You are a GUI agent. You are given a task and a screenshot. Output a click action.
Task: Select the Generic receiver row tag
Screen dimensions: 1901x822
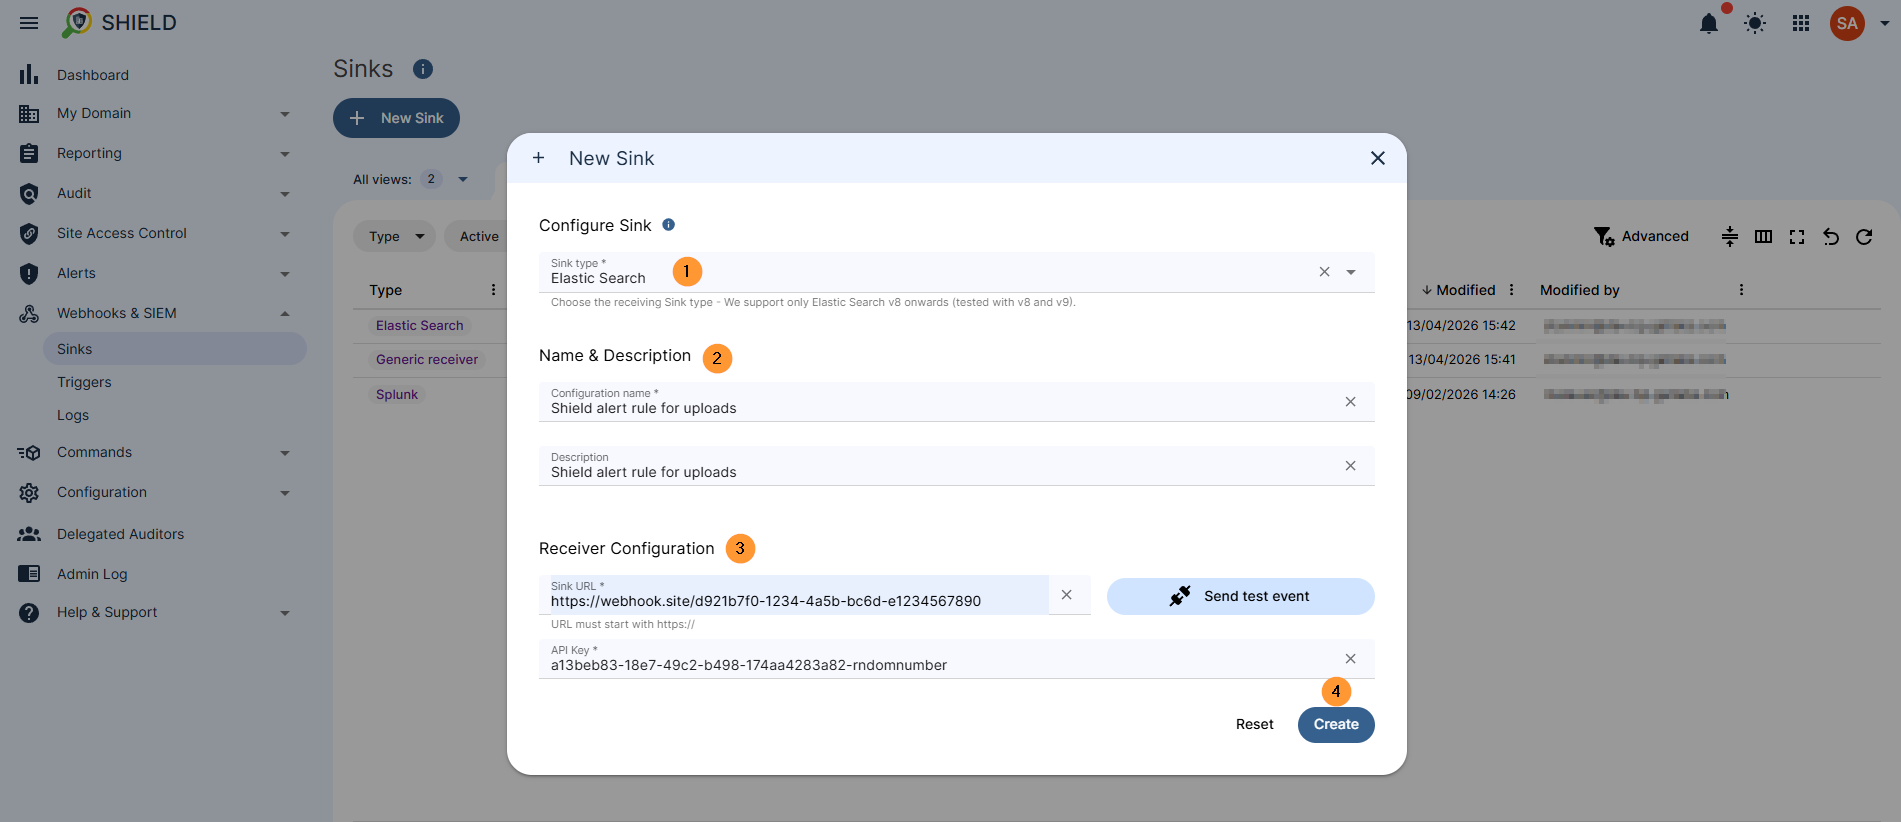point(427,359)
